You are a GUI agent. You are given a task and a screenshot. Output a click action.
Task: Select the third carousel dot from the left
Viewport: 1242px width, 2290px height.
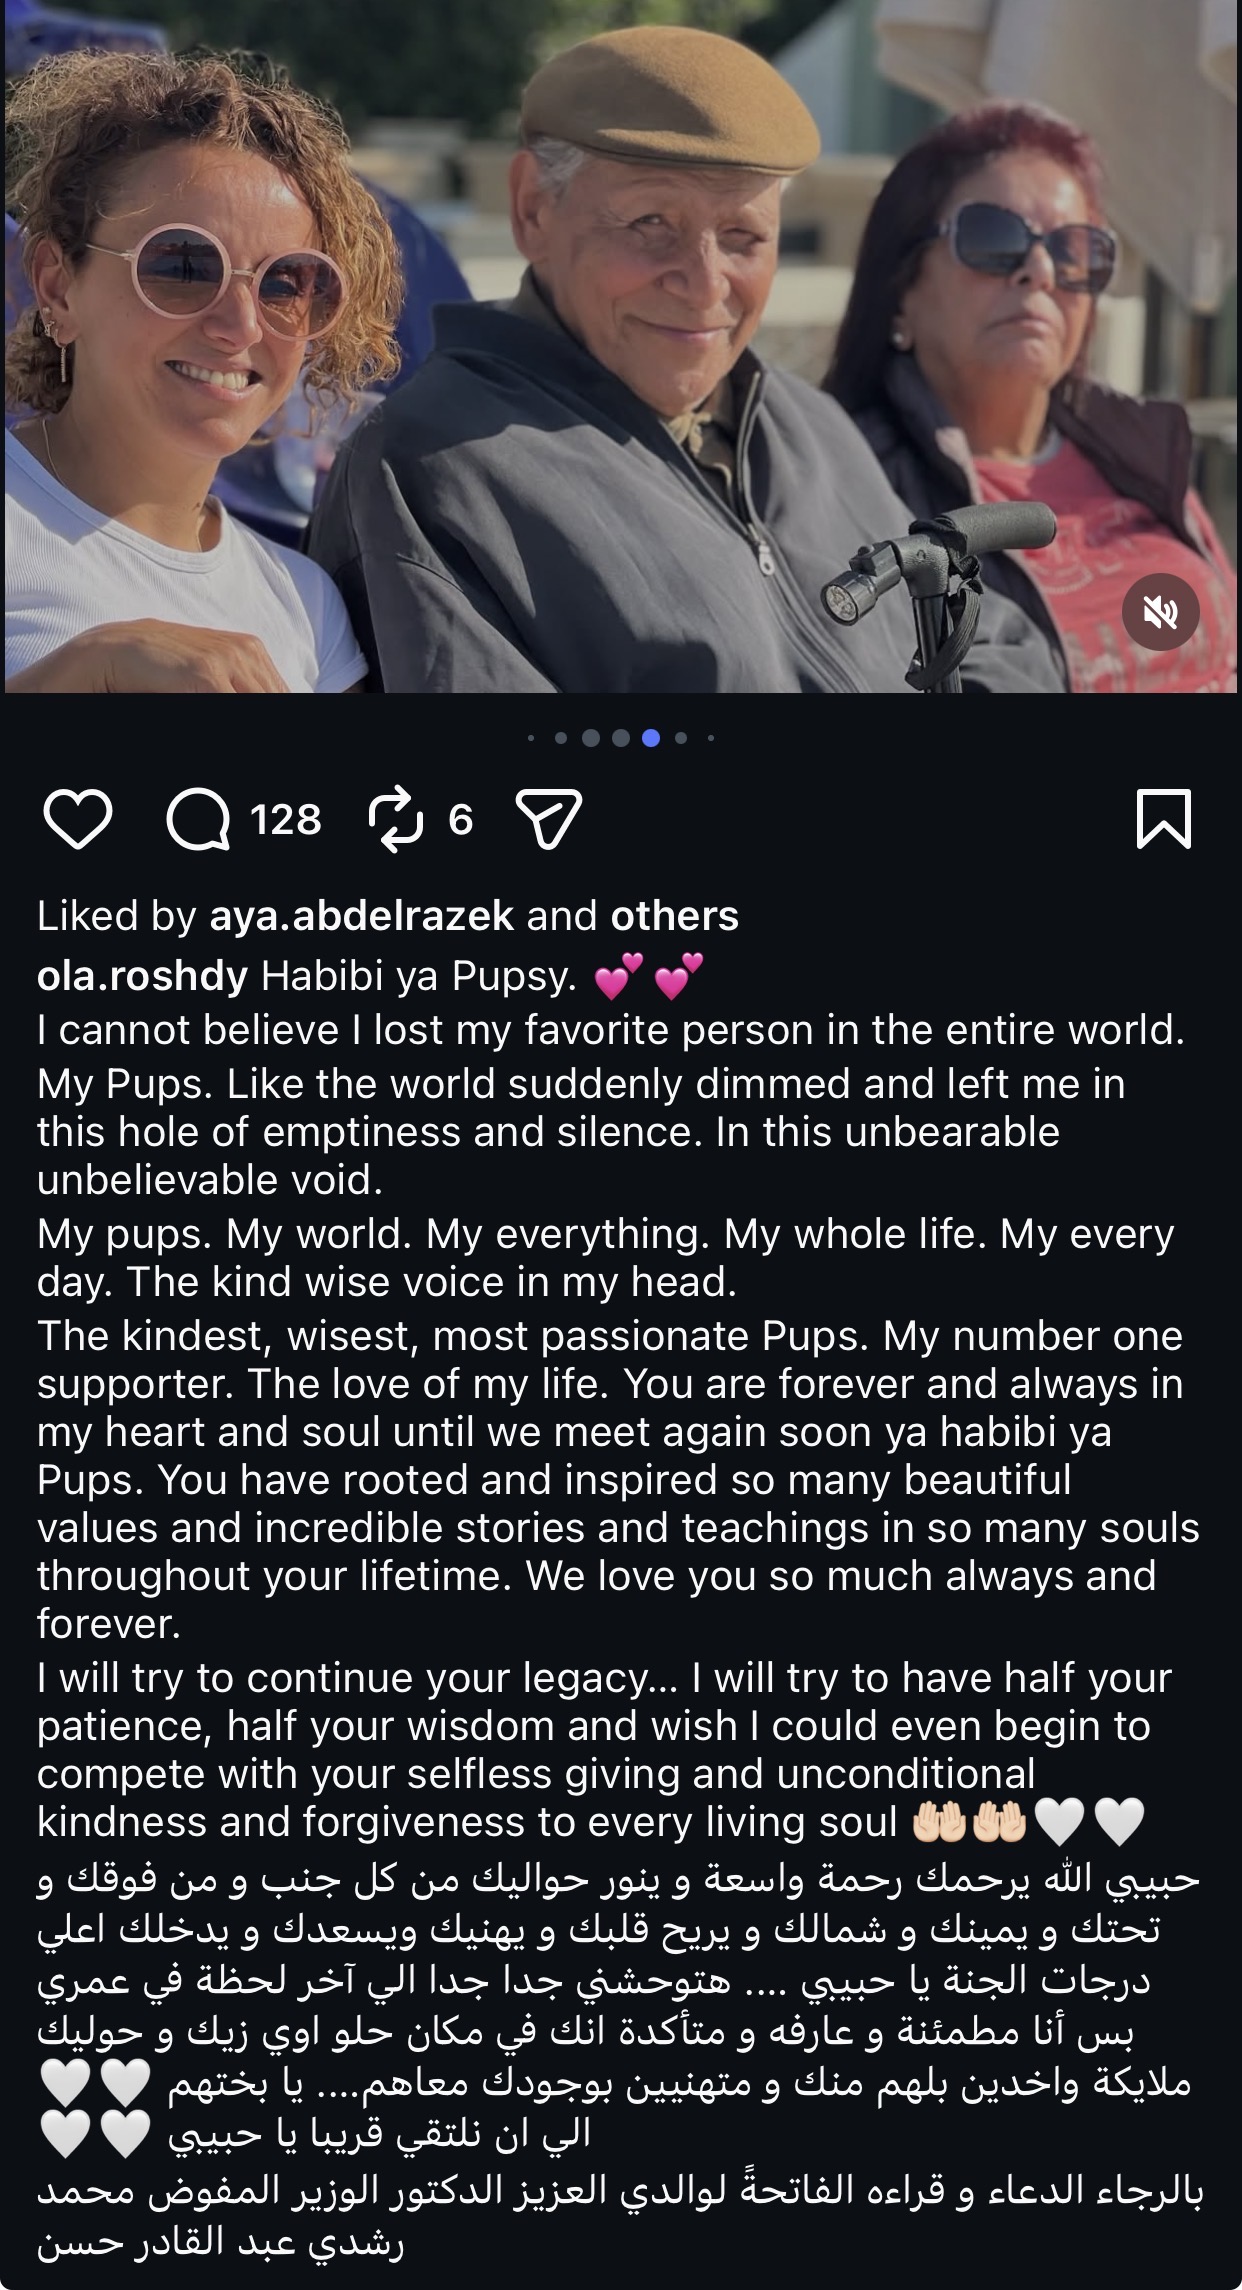[x=591, y=738]
